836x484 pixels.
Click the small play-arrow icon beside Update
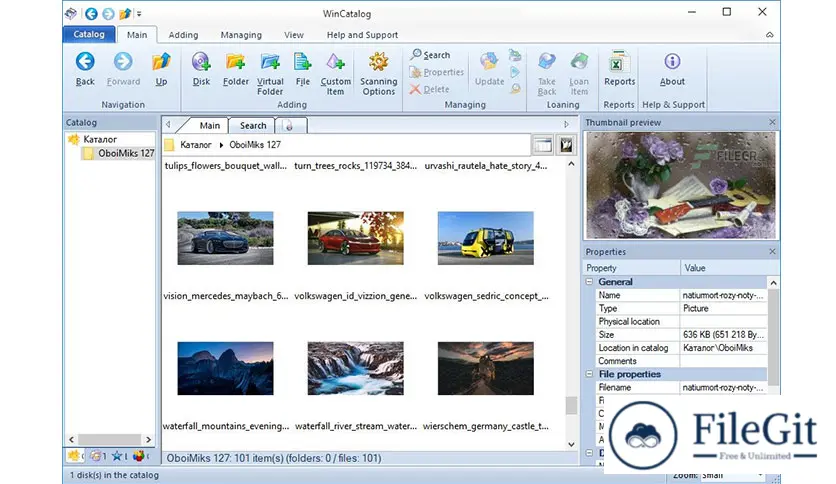(515, 72)
